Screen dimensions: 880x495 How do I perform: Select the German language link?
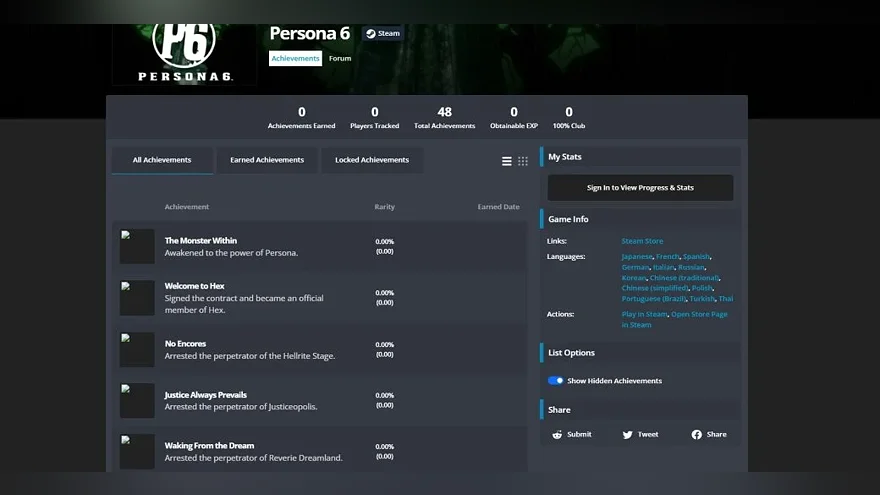(x=635, y=267)
